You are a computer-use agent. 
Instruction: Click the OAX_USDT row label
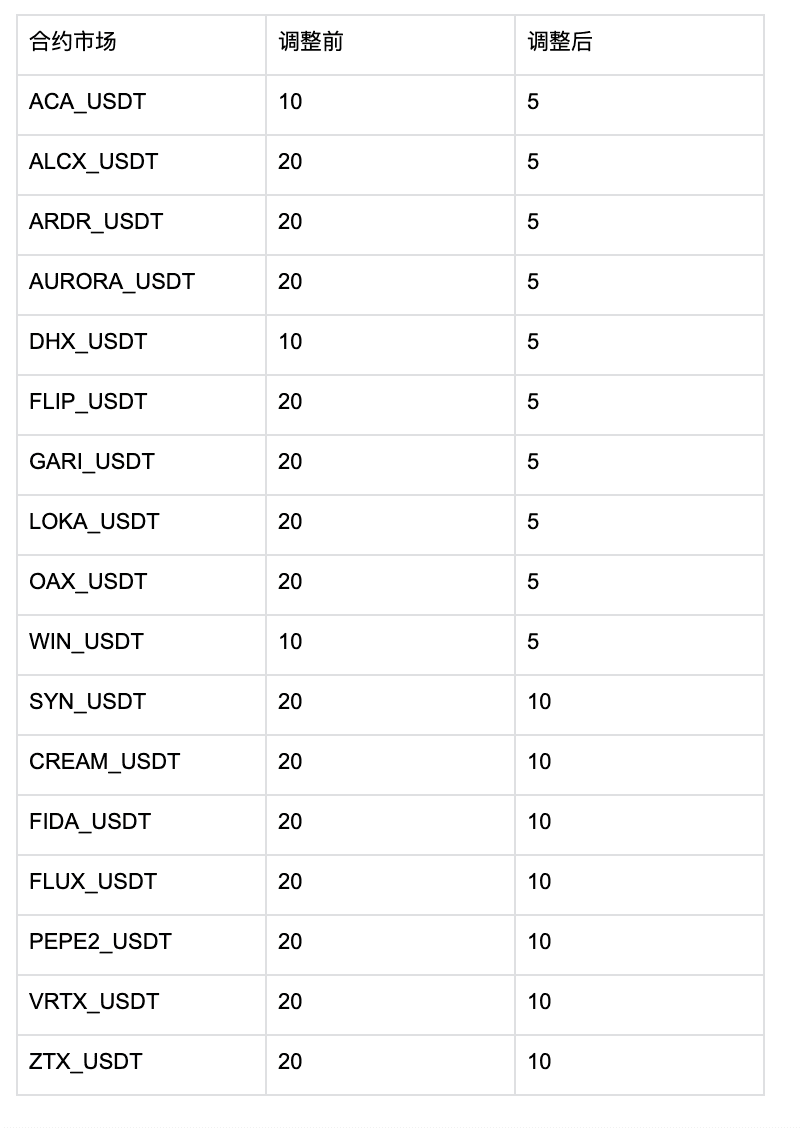coord(88,582)
